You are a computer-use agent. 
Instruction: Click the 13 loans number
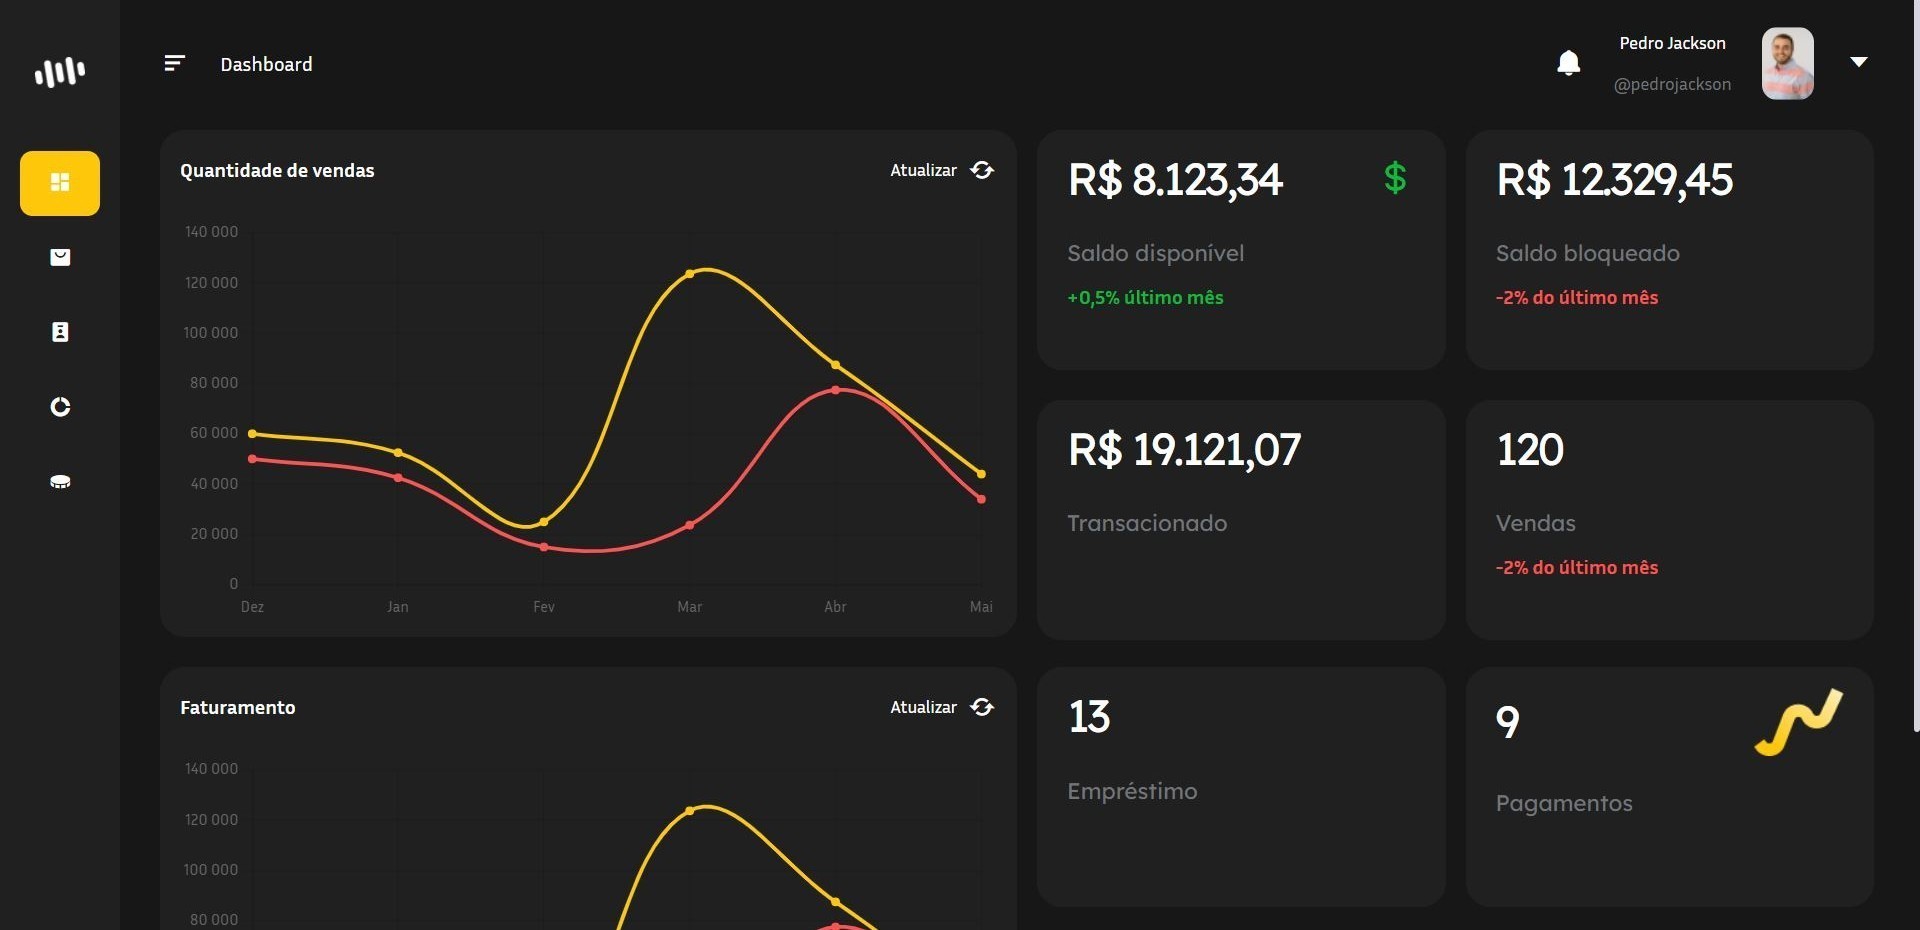(1089, 717)
